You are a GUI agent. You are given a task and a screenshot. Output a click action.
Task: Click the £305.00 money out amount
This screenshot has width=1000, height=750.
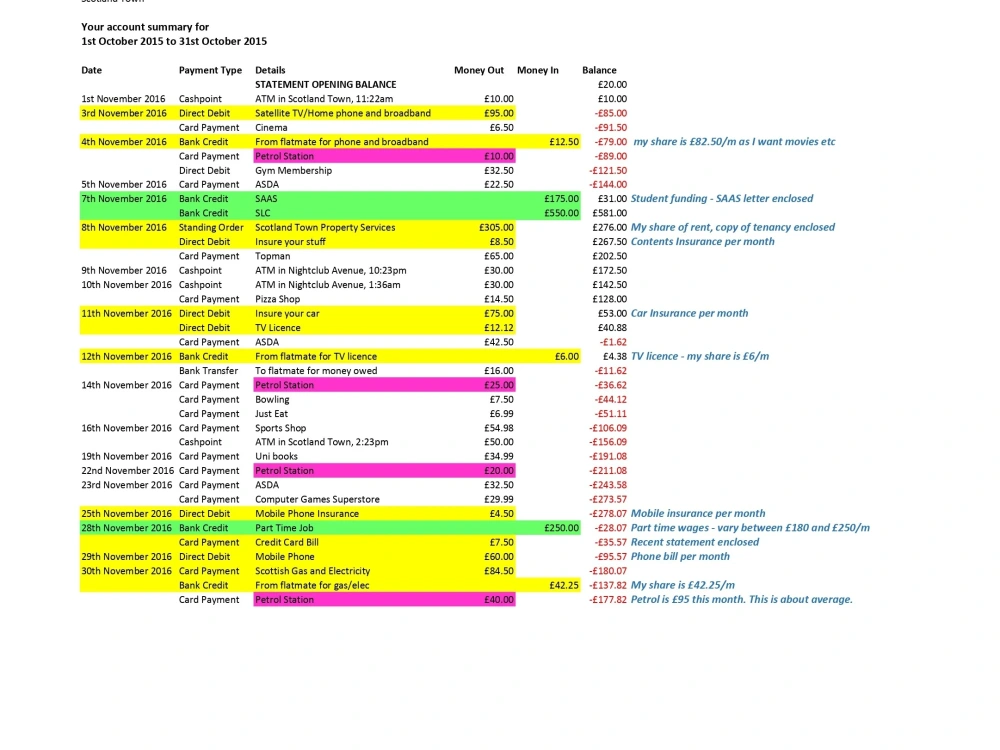point(496,227)
